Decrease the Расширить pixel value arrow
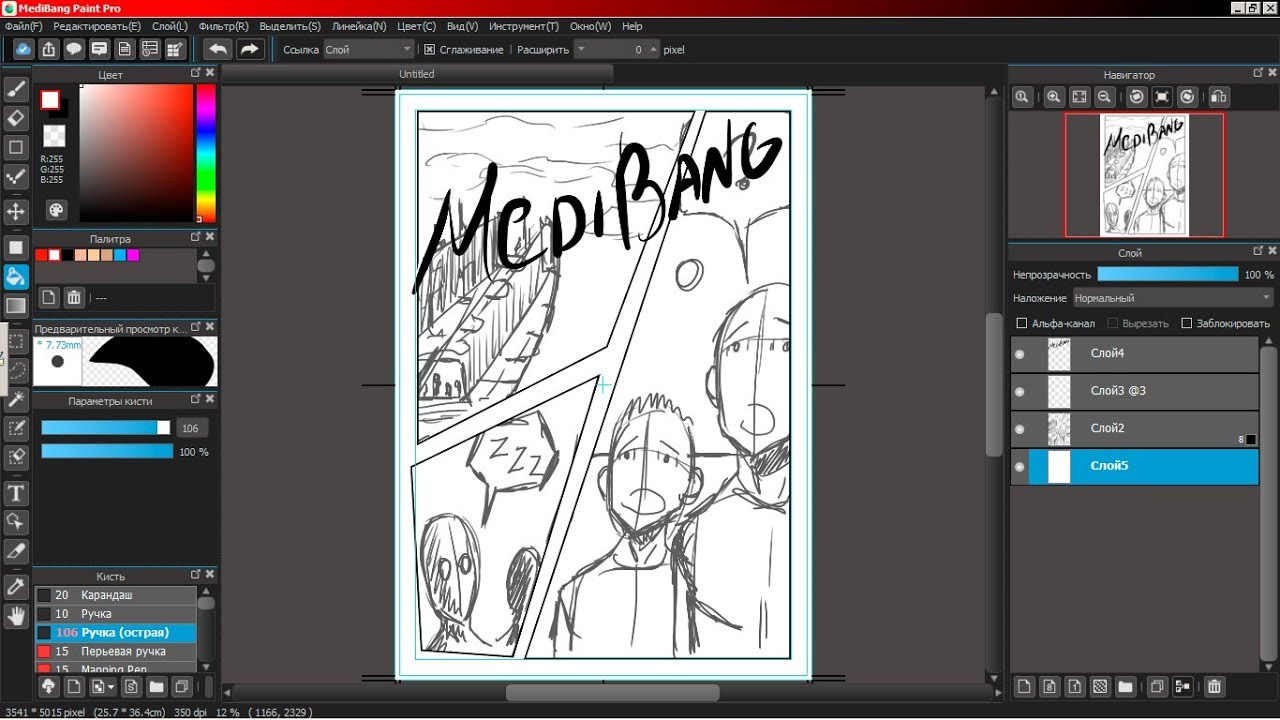The width and height of the screenshot is (1280, 720). tap(581, 49)
